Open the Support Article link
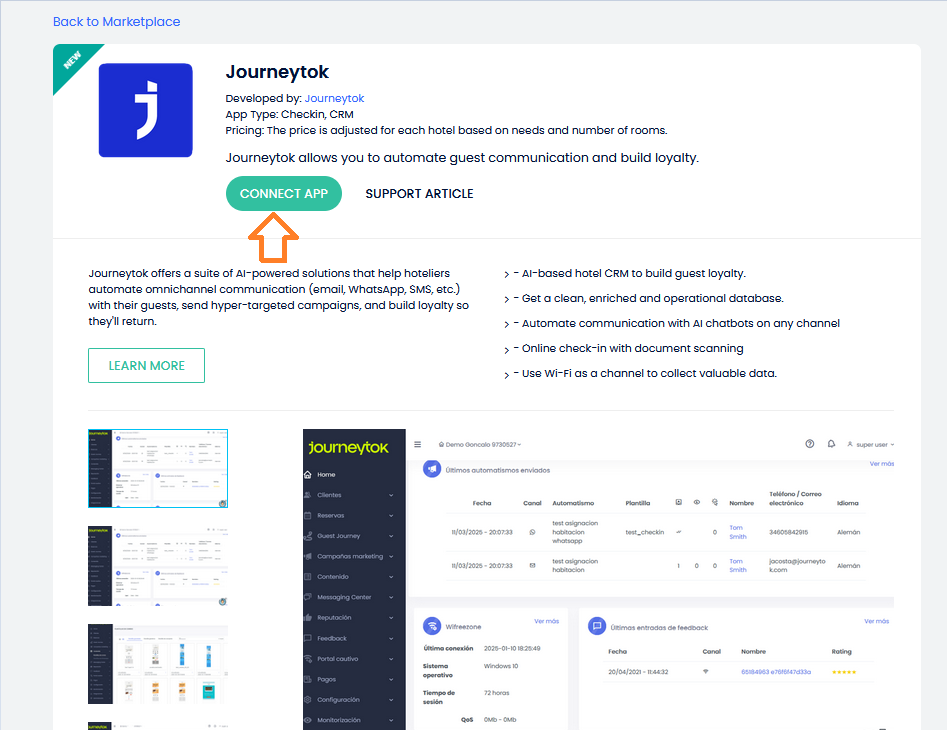 (x=419, y=194)
